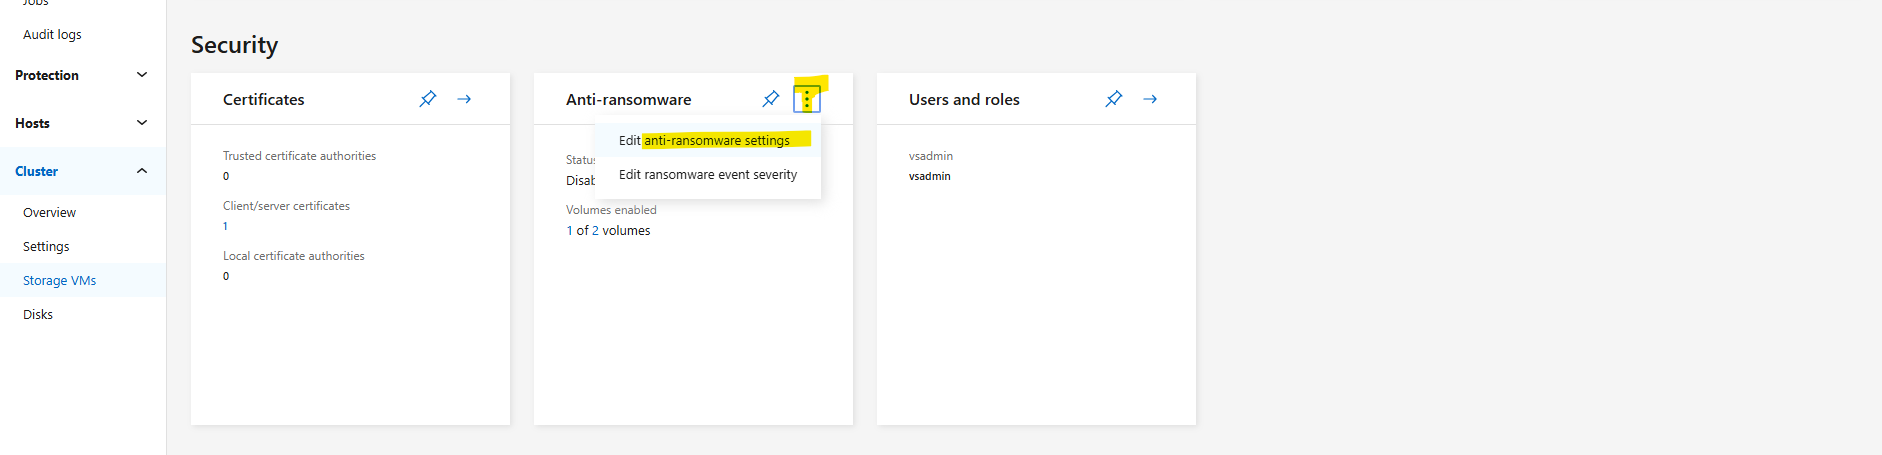Click Trusted certificate authorities label
The height and width of the screenshot is (455, 1882).
299,156
